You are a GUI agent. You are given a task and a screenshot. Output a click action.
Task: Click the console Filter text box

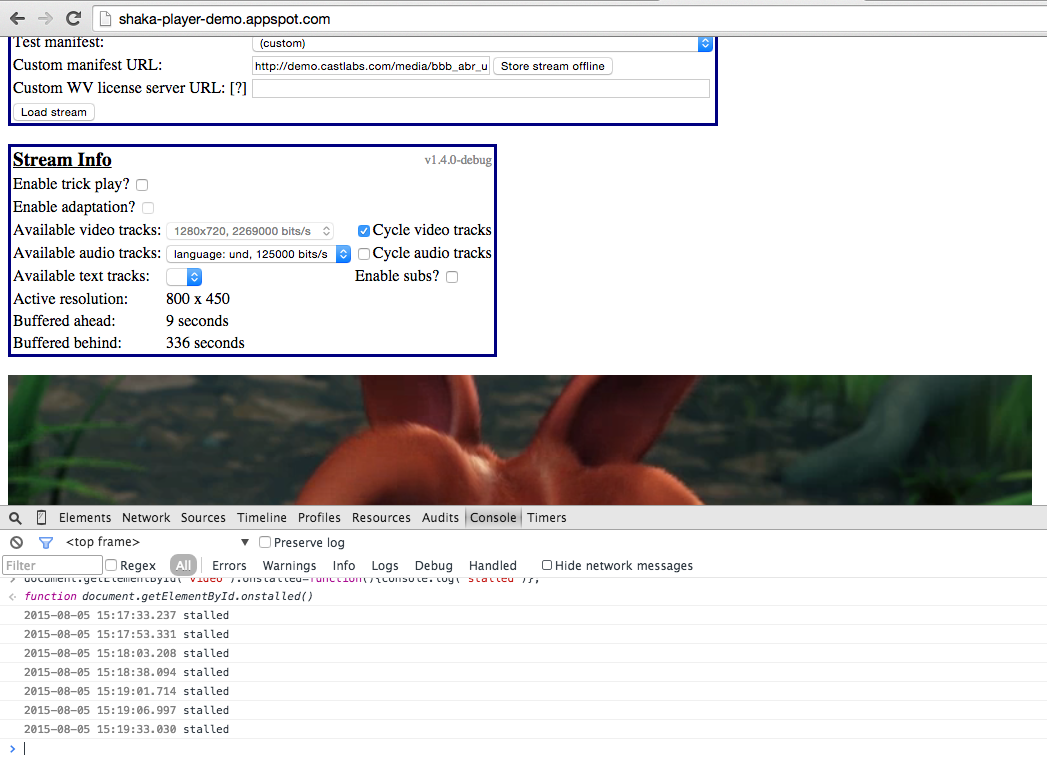point(52,565)
